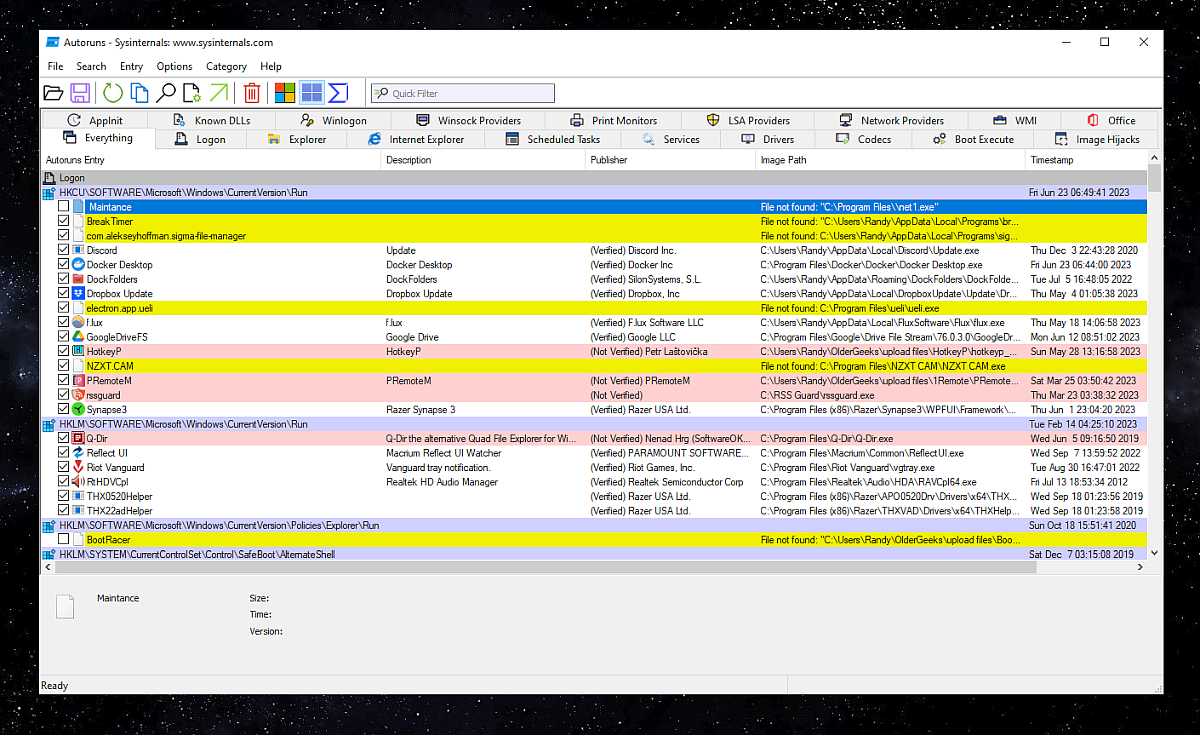Click in the Quick Filter box
1200x735 pixels.
461,93
